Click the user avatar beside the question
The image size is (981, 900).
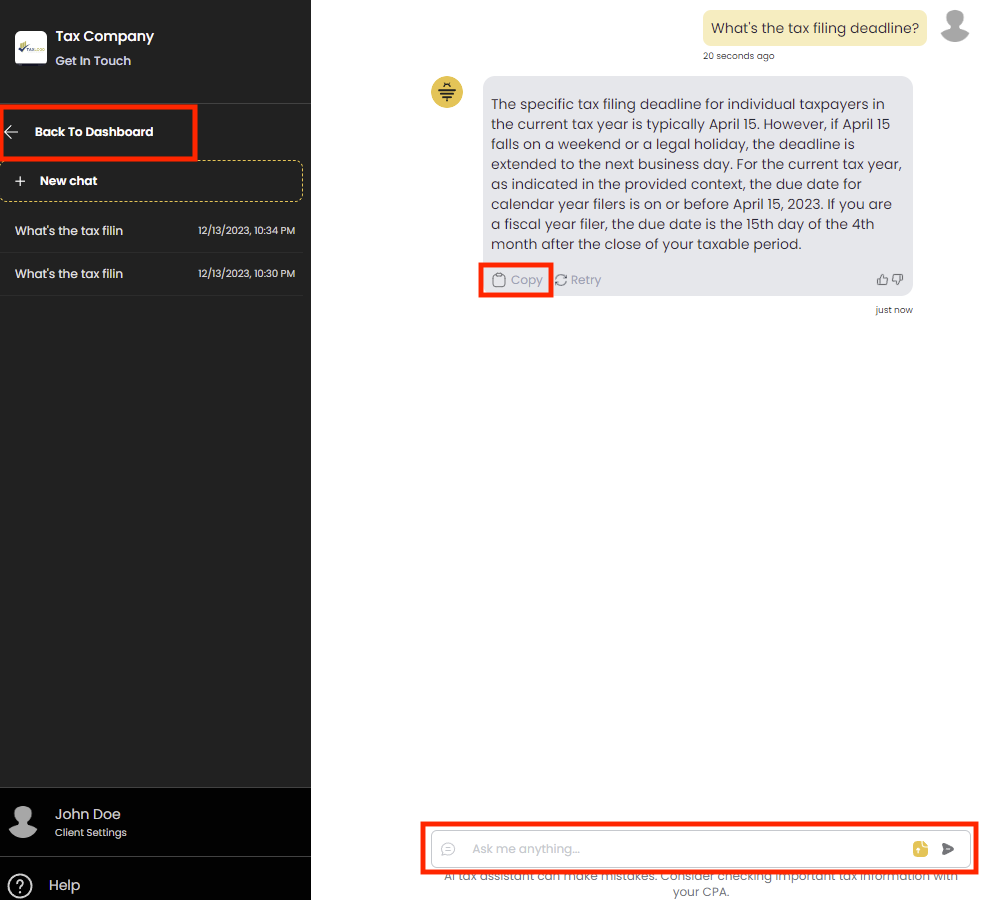click(x=955, y=27)
